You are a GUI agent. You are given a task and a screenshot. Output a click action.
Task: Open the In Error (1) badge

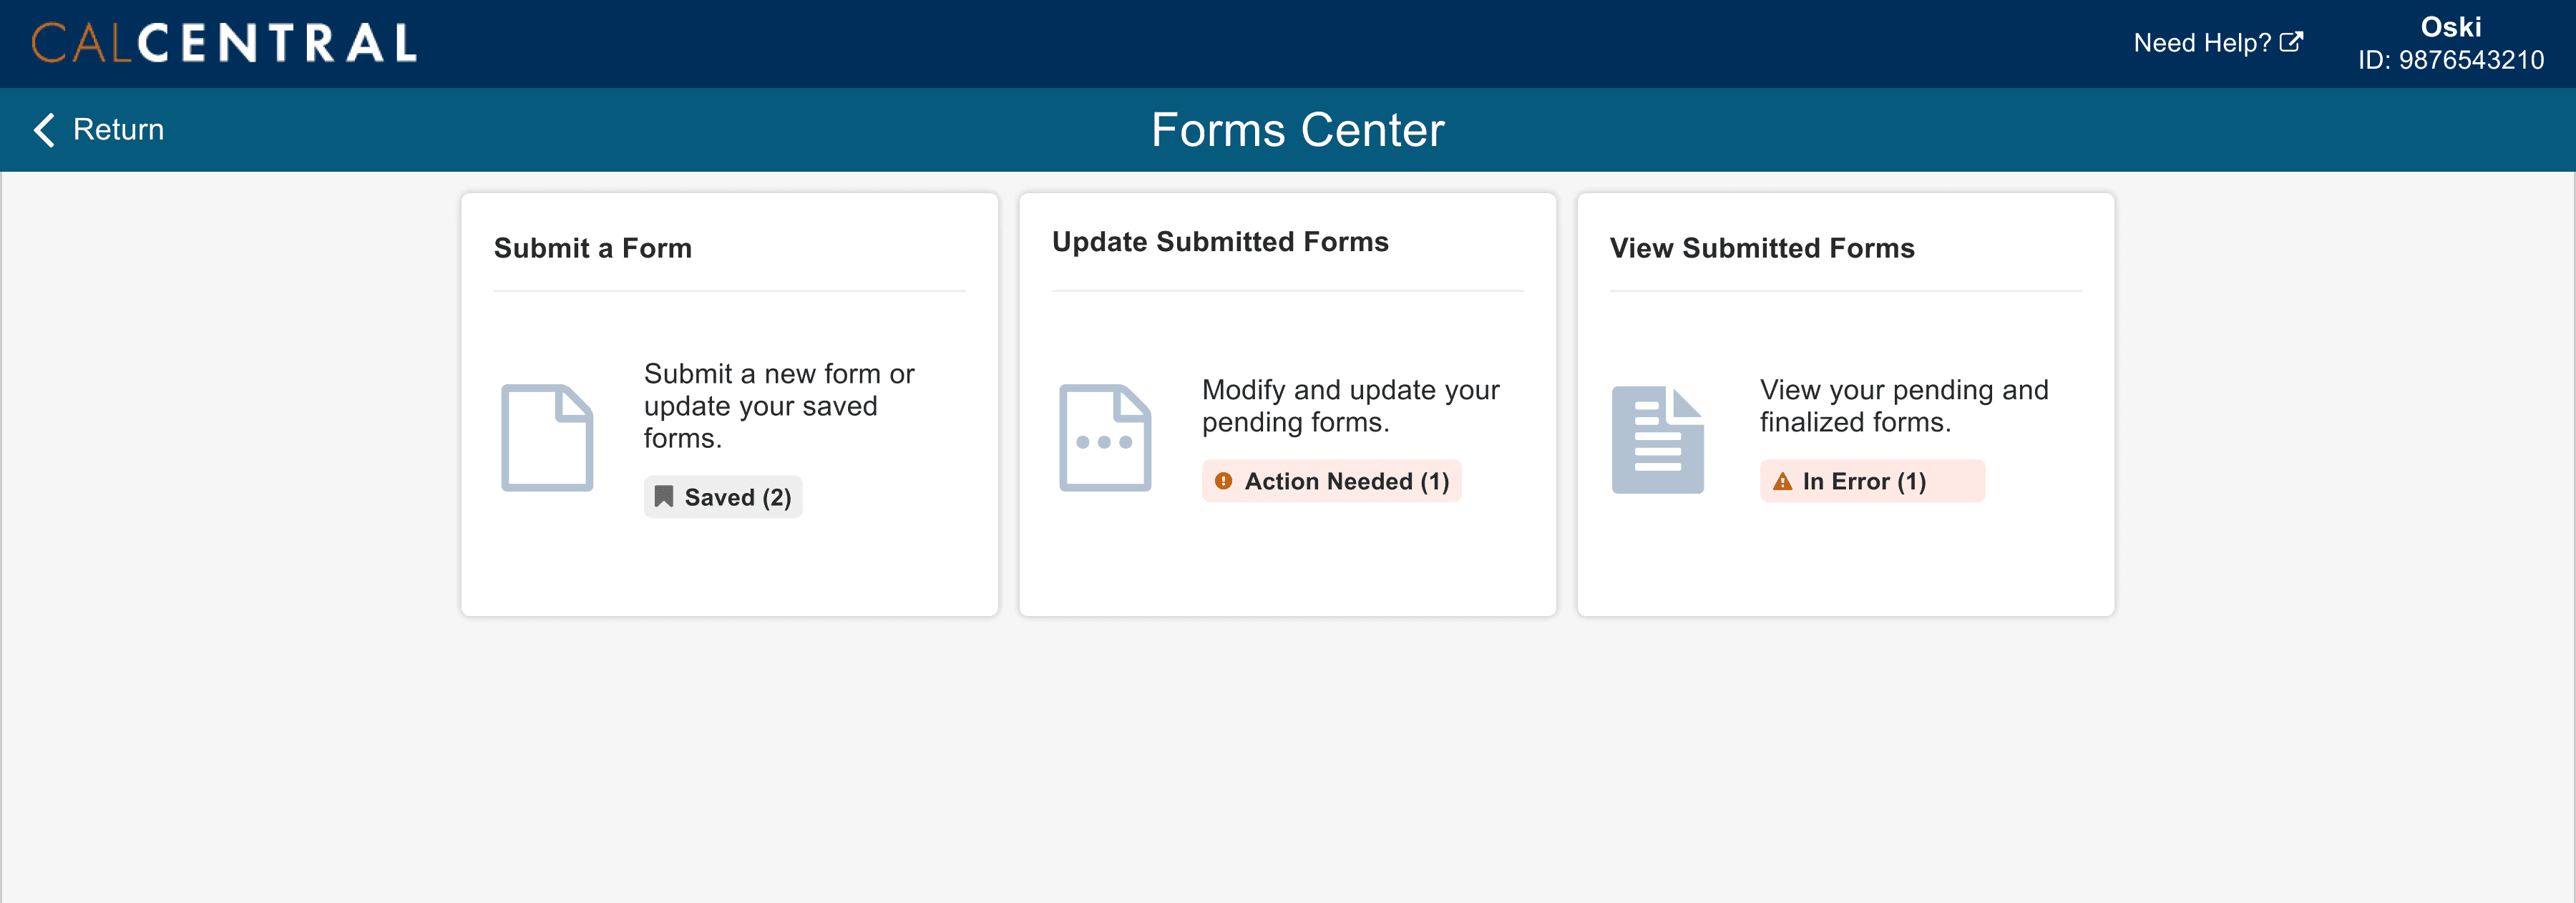click(x=1872, y=481)
